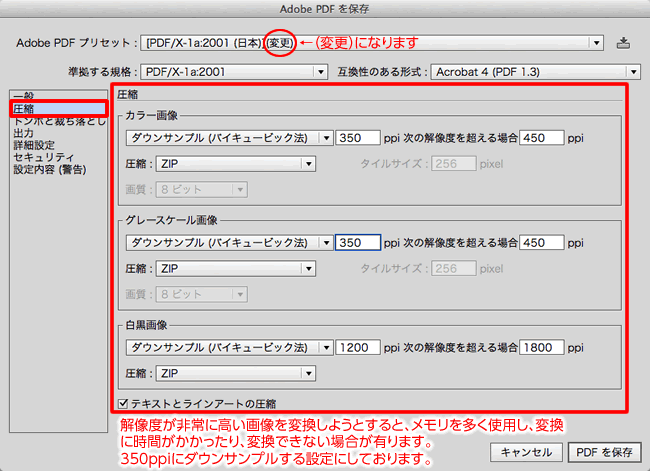The width and height of the screenshot is (650, 471).
Task: Open the 準拠する規格 dropdown
Action: point(234,72)
